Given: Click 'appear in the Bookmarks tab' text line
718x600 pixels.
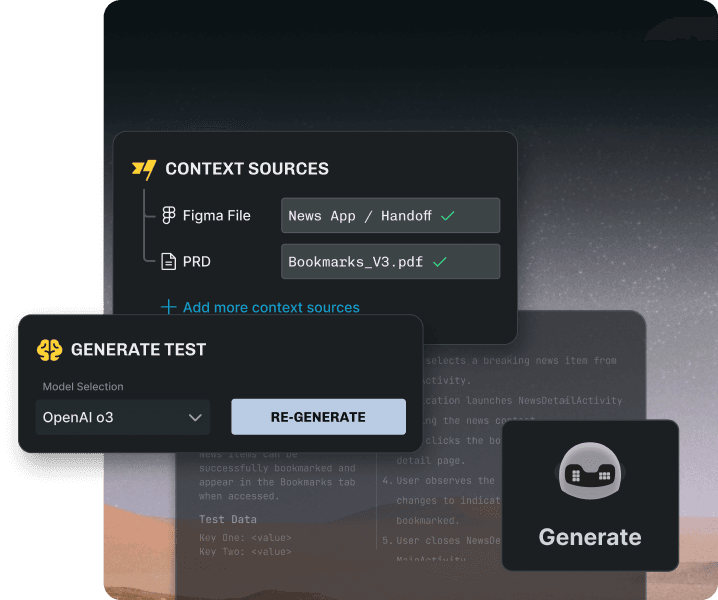Looking at the screenshot, I should [277, 482].
